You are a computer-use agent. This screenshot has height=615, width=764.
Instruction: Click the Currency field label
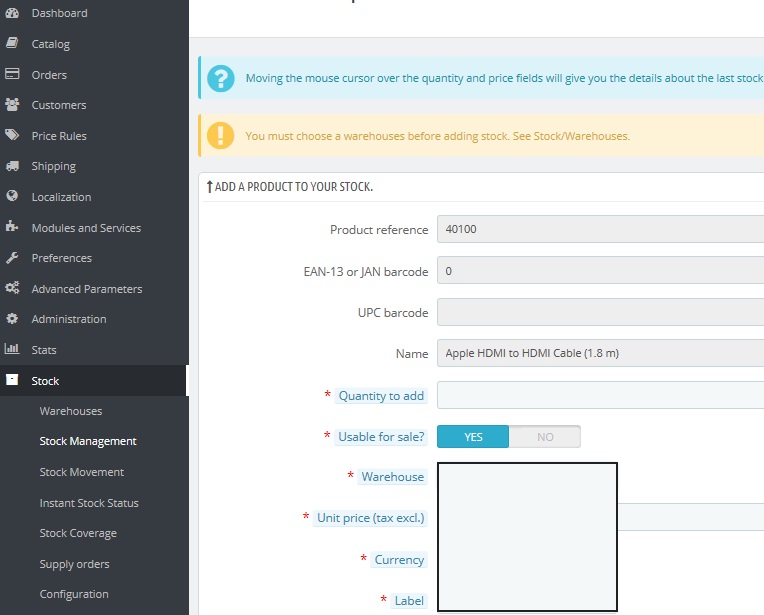click(x=399, y=560)
